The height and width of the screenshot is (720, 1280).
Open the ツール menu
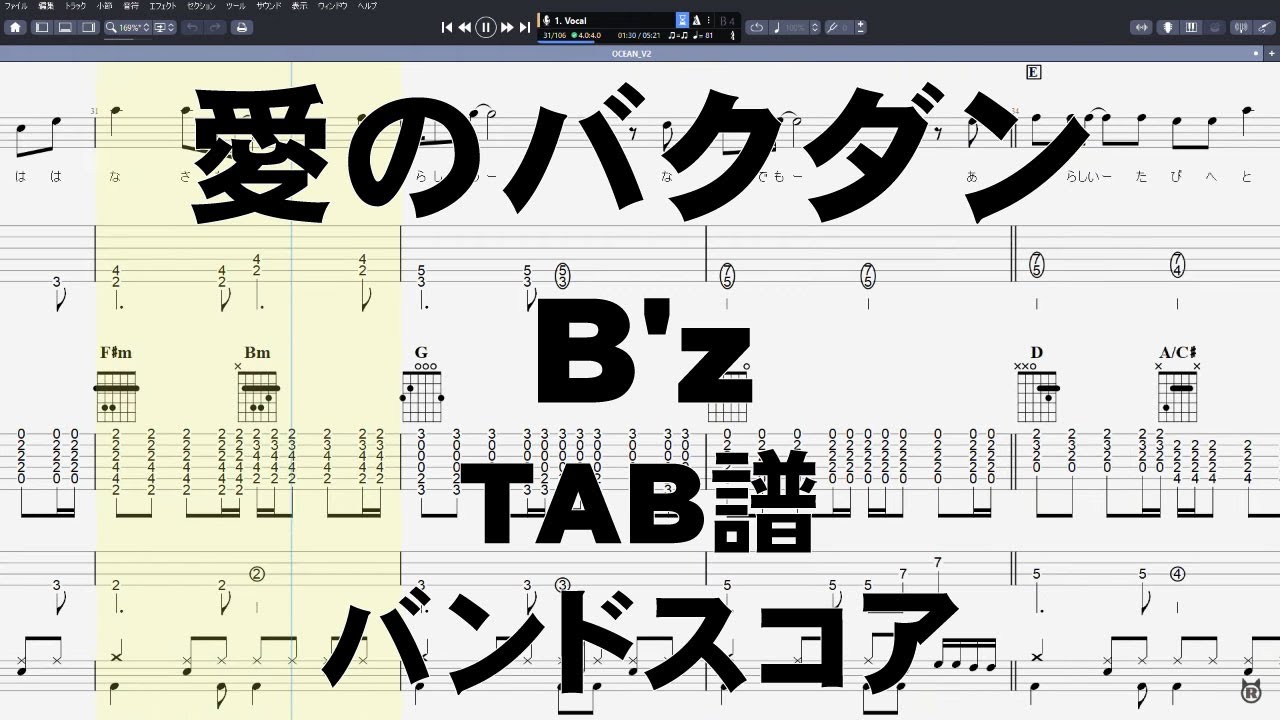click(x=236, y=5)
